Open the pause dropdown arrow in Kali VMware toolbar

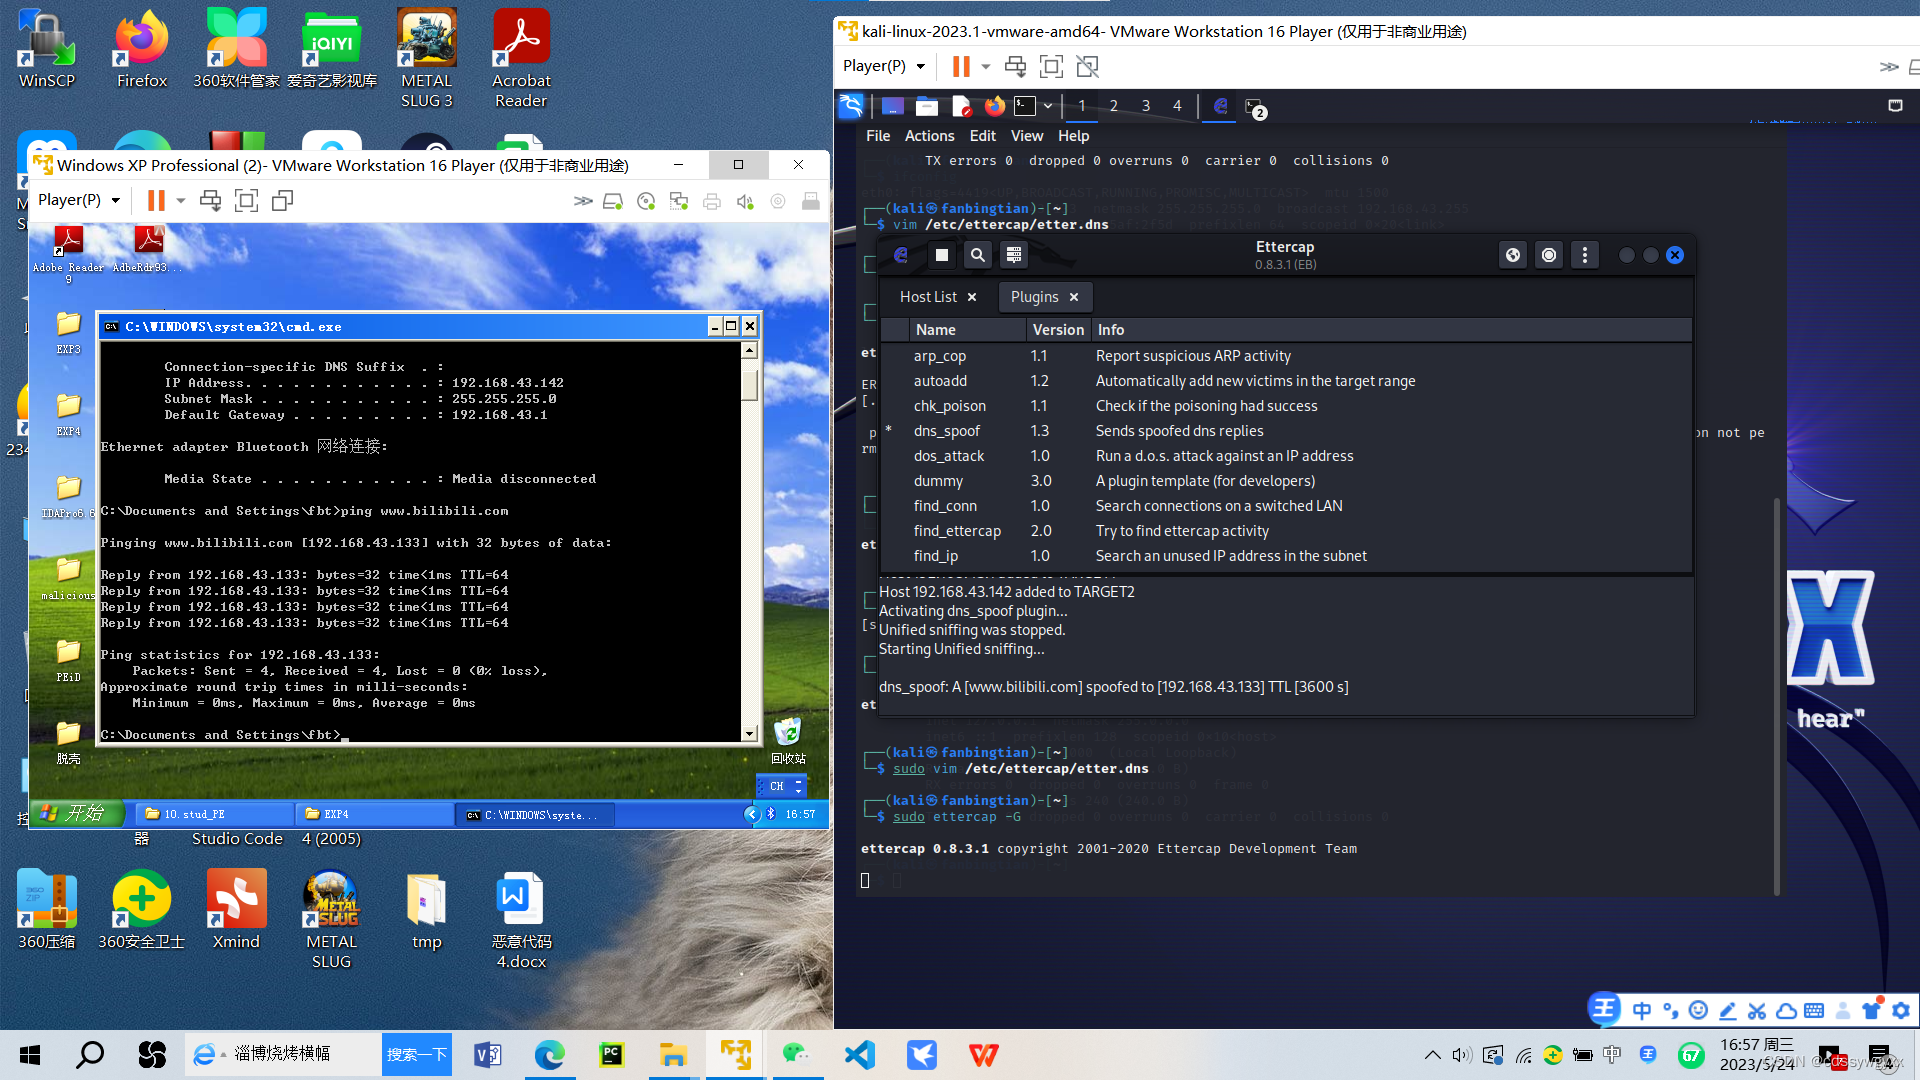pyautogui.click(x=986, y=66)
